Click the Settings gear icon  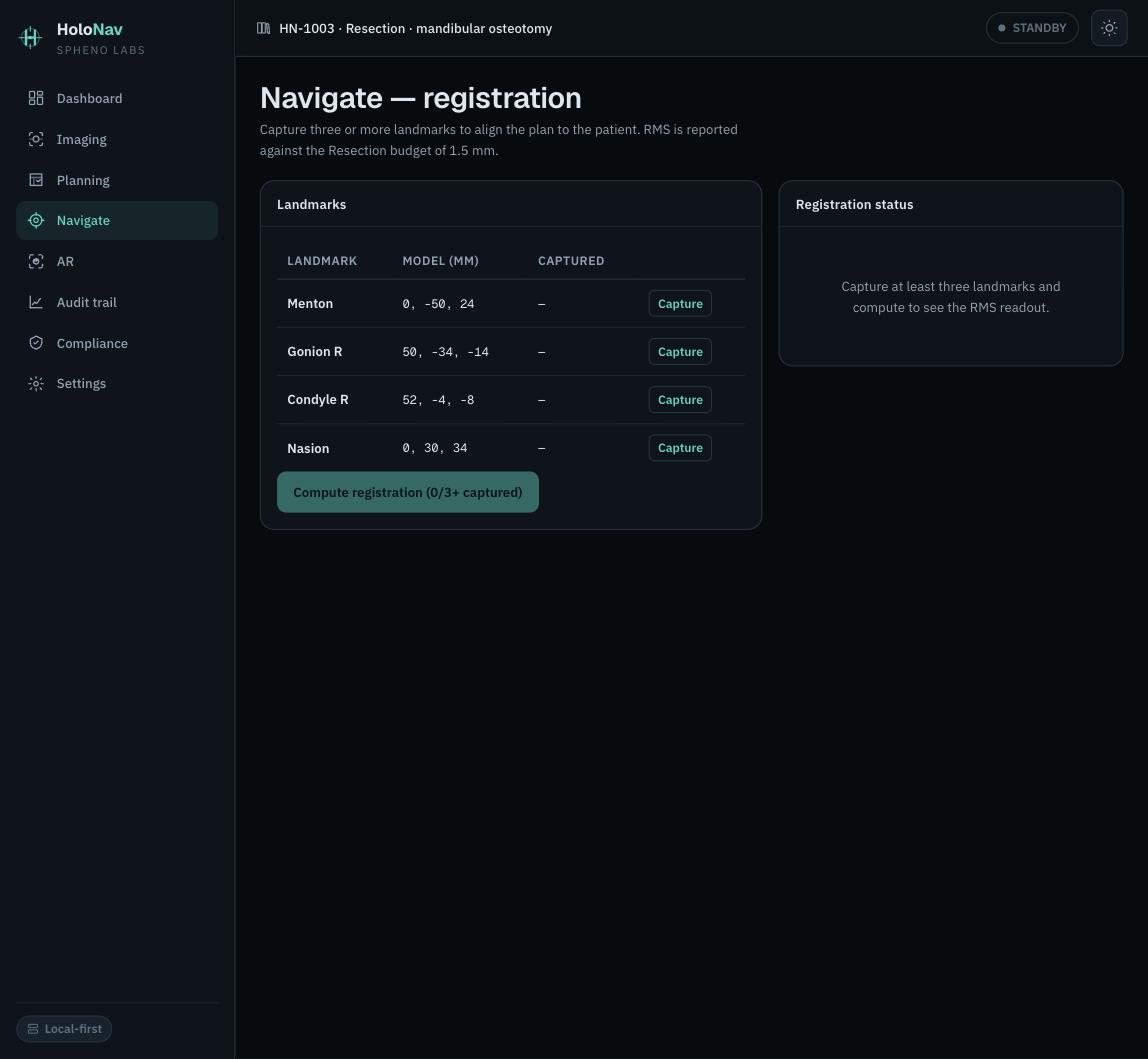coord(36,384)
